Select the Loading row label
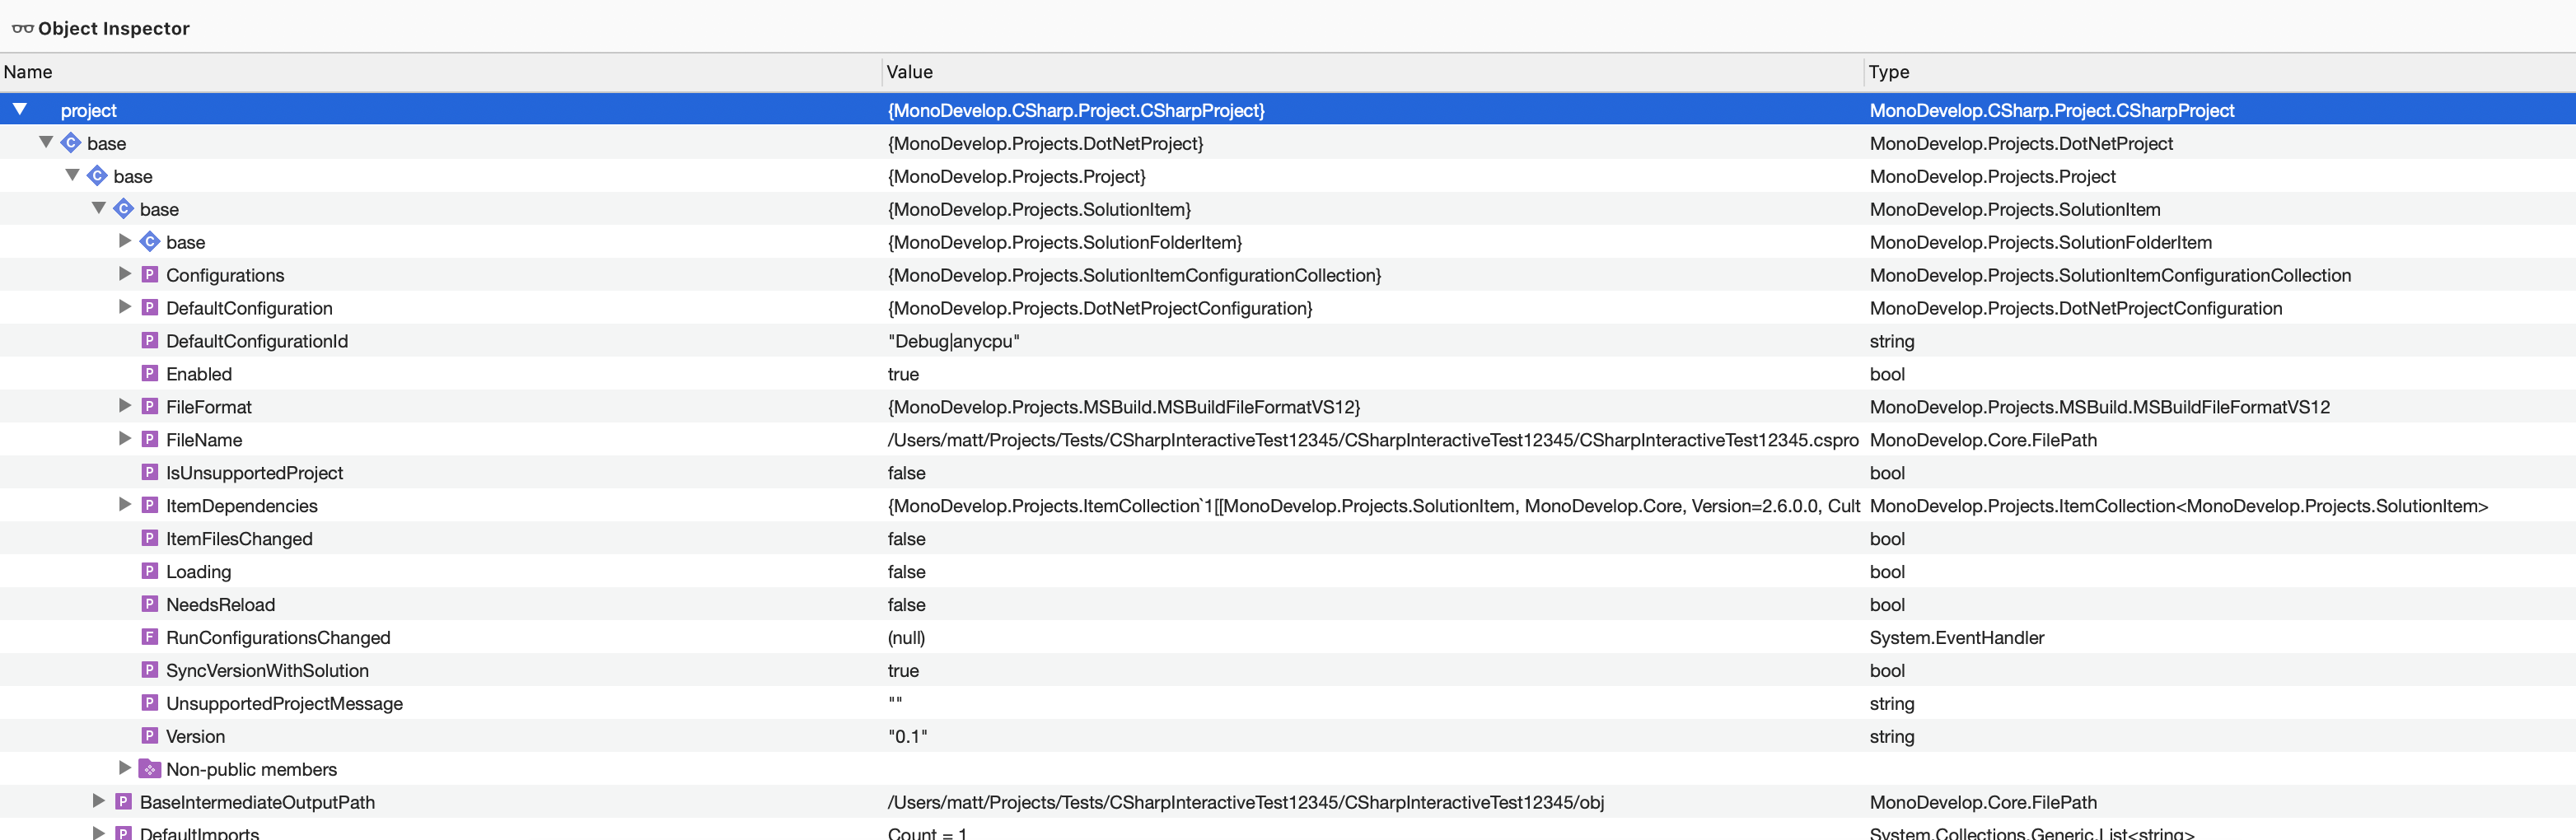 (198, 572)
